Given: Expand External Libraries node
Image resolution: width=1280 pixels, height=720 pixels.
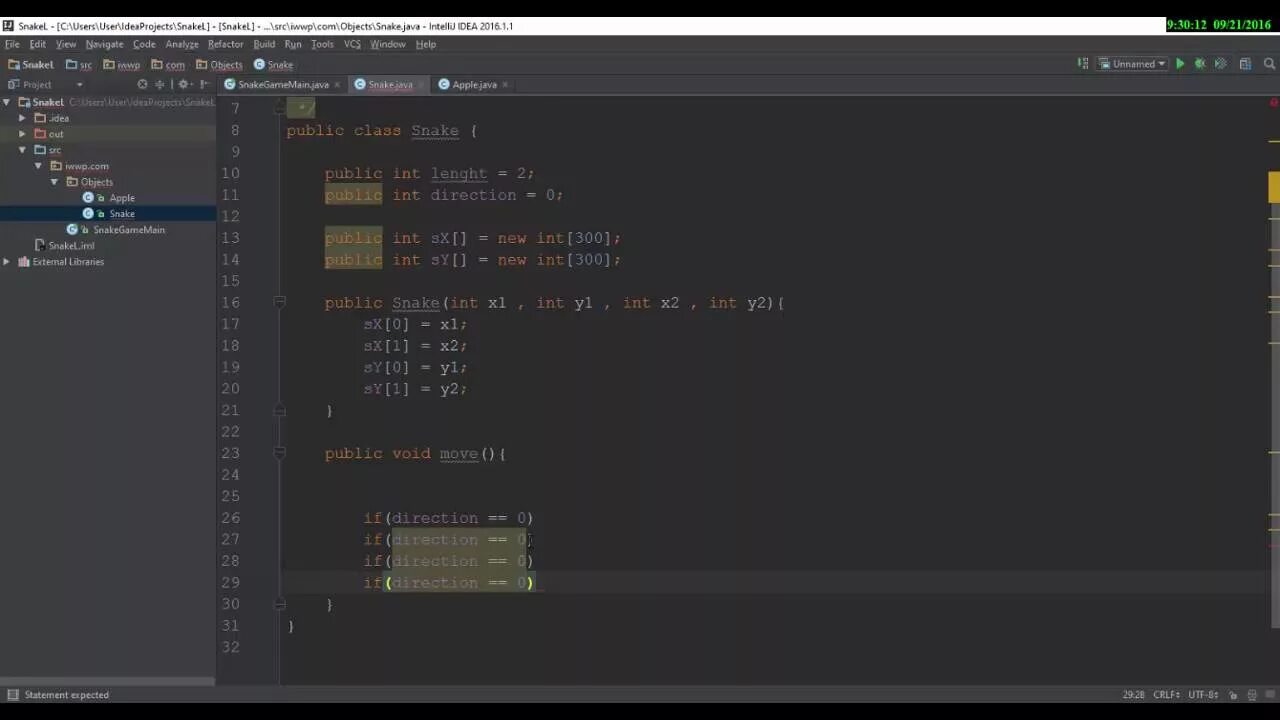Looking at the screenshot, I should (7, 262).
